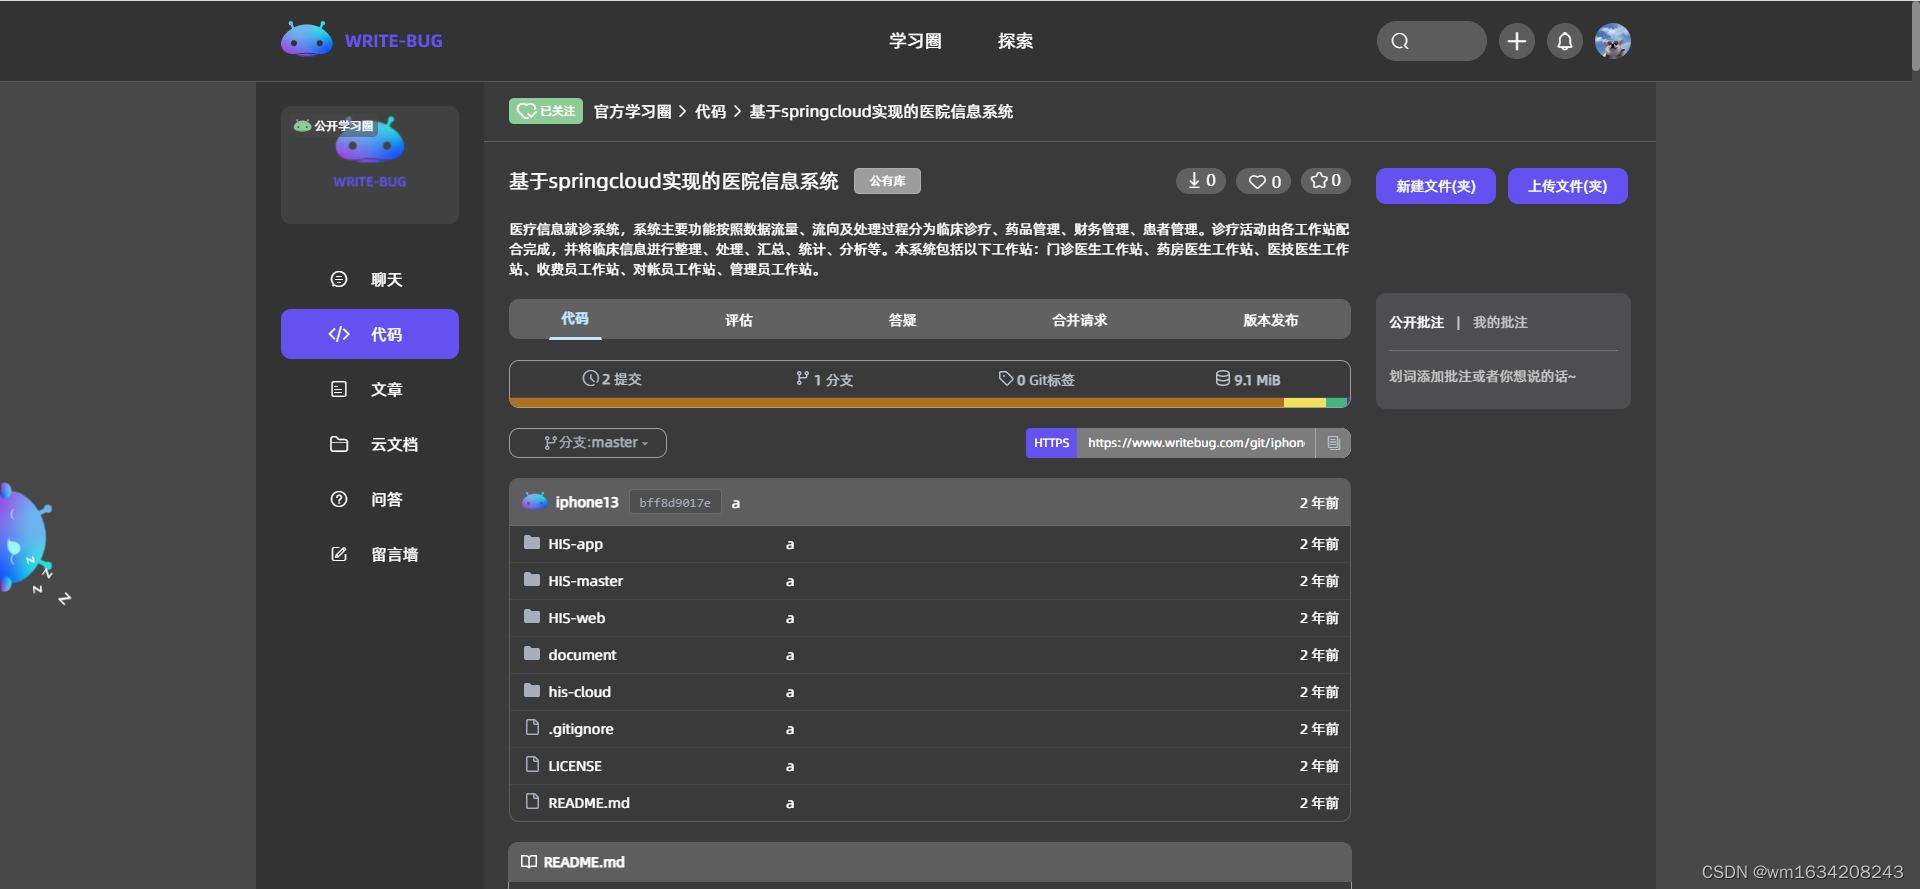Viewport: 1920px width, 889px height.
Task: Click the orange language bar segment
Action: [x=897, y=403]
